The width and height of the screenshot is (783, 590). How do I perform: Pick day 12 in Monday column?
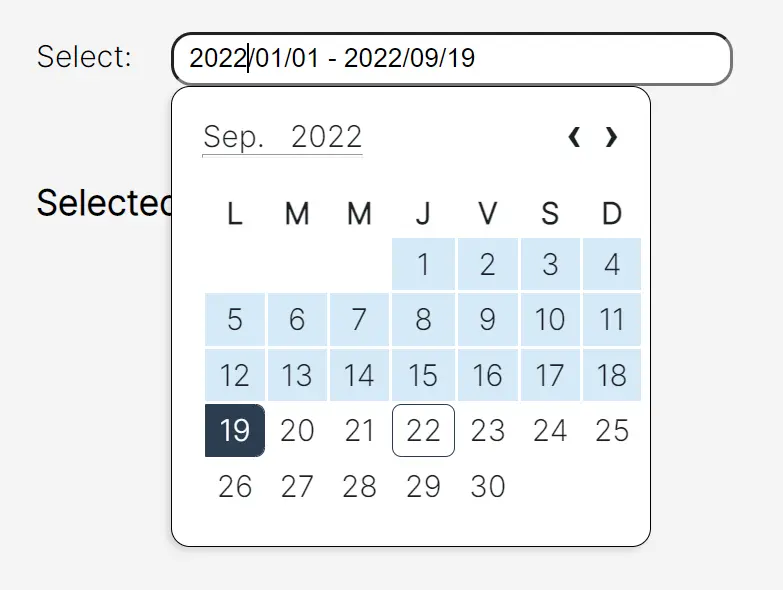(x=235, y=375)
